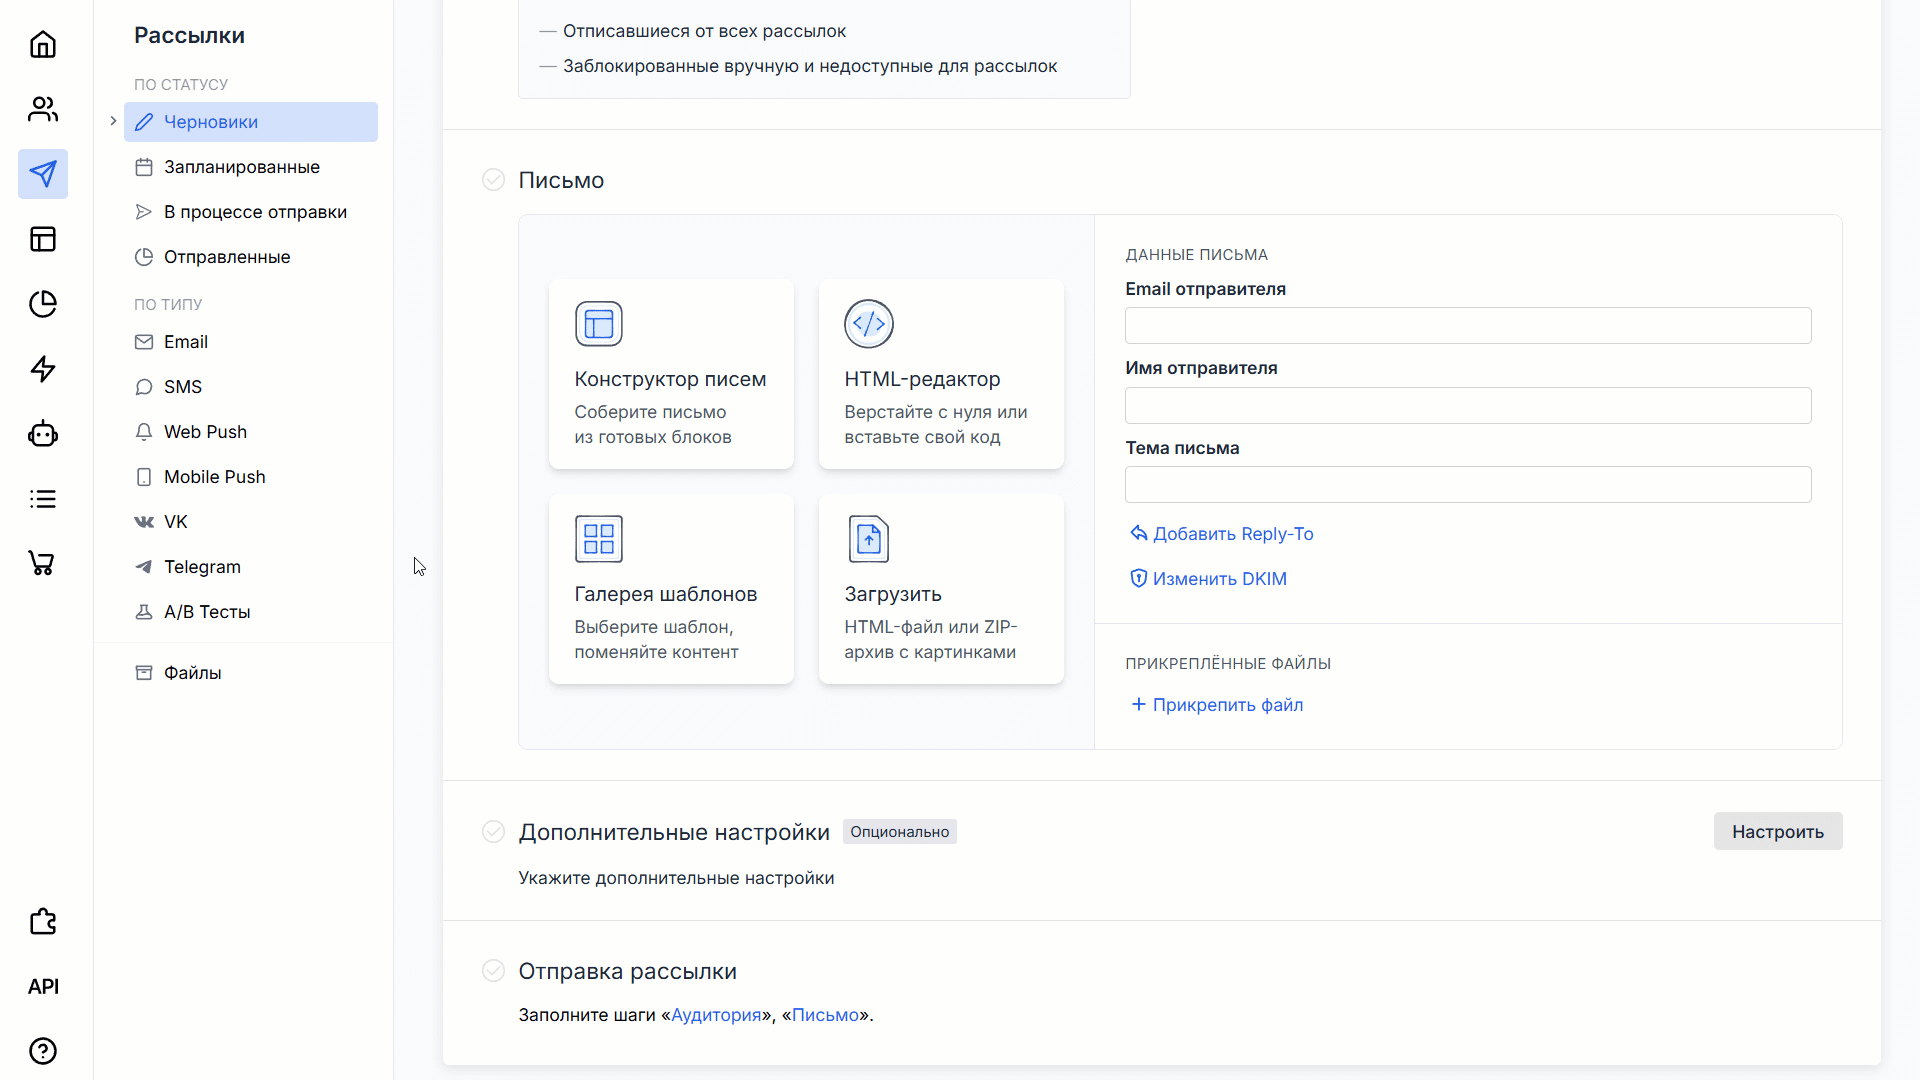Open the shopping cart icon

[x=42, y=563]
